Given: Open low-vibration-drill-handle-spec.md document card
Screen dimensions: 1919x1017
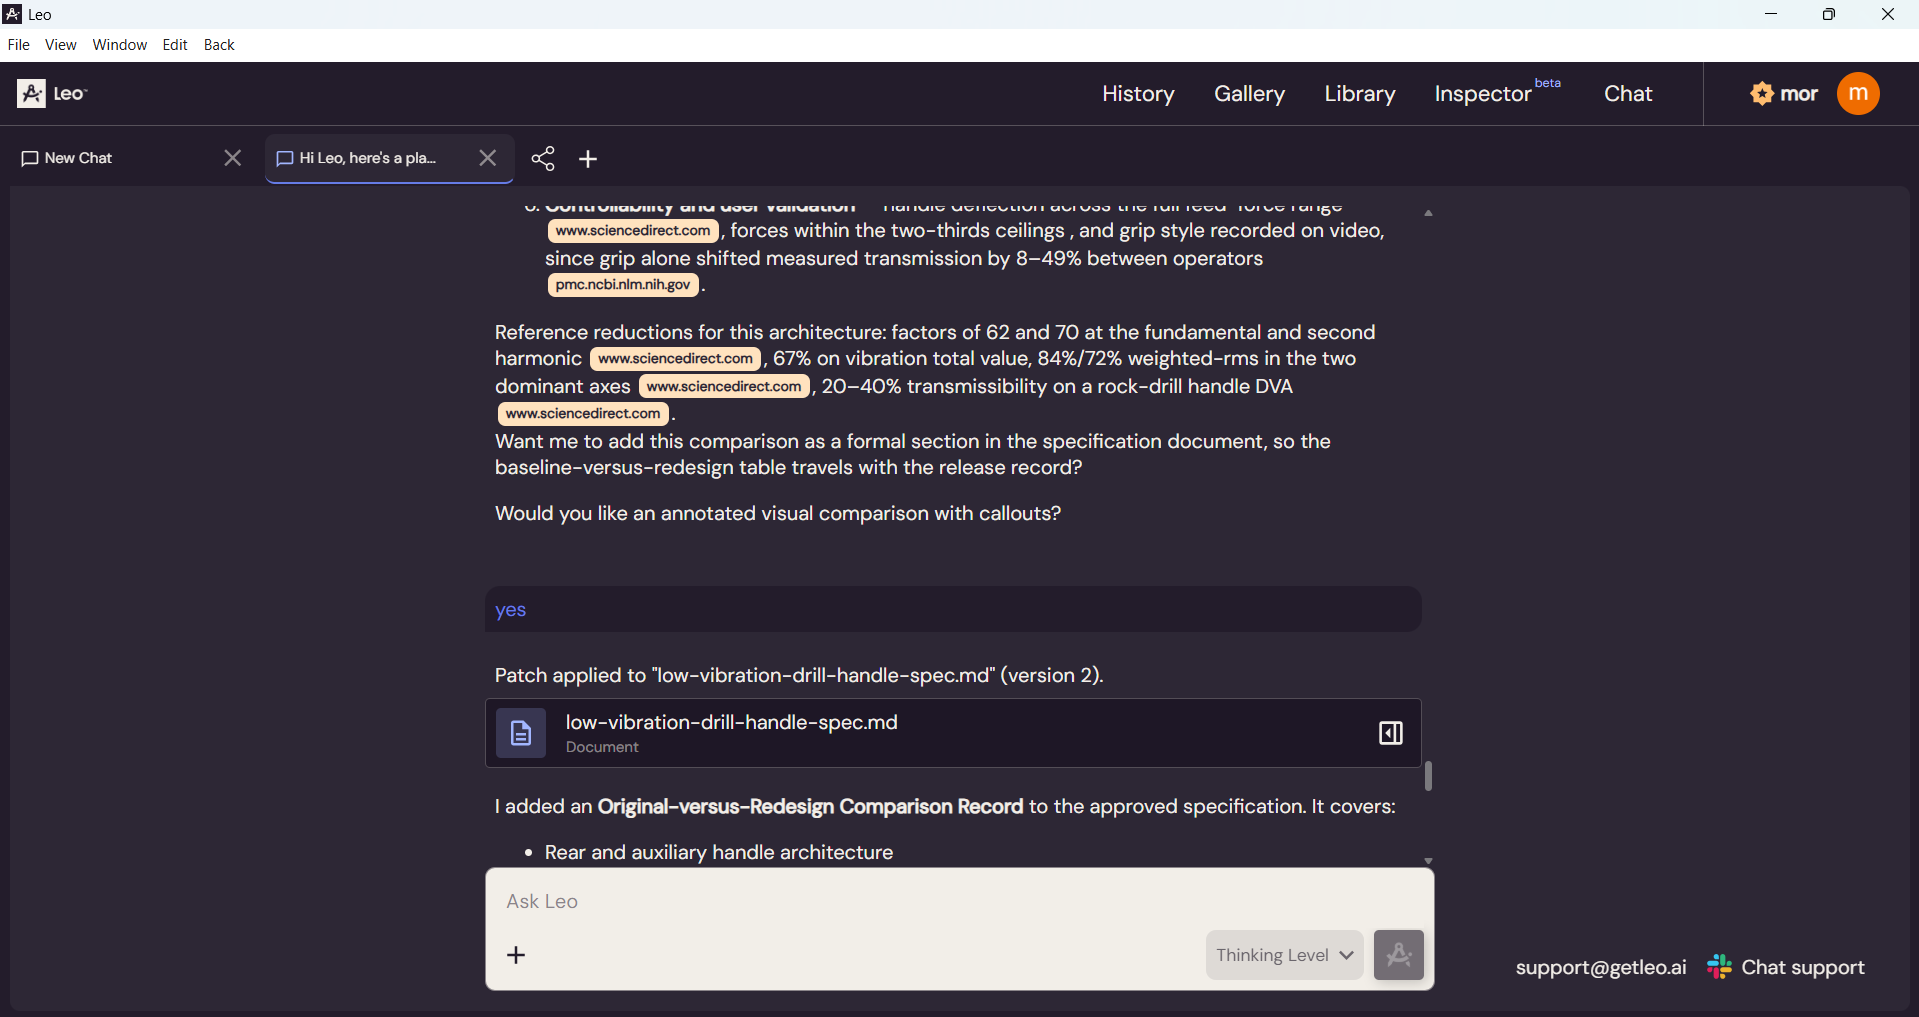Looking at the screenshot, I should point(953,733).
